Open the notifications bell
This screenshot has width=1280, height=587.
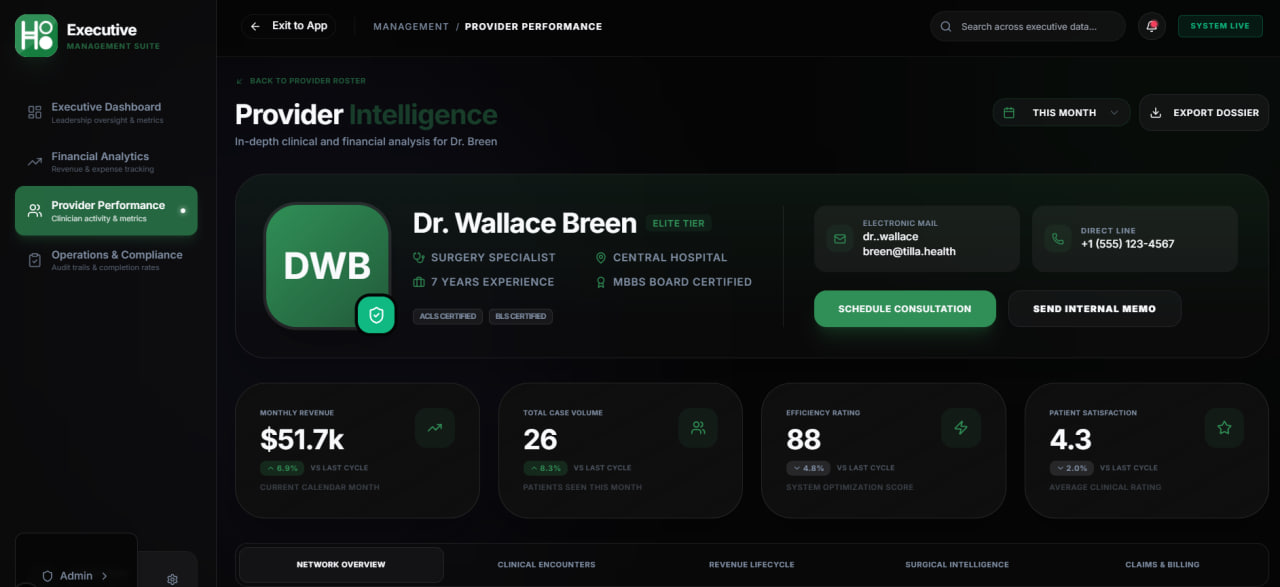[1152, 26]
